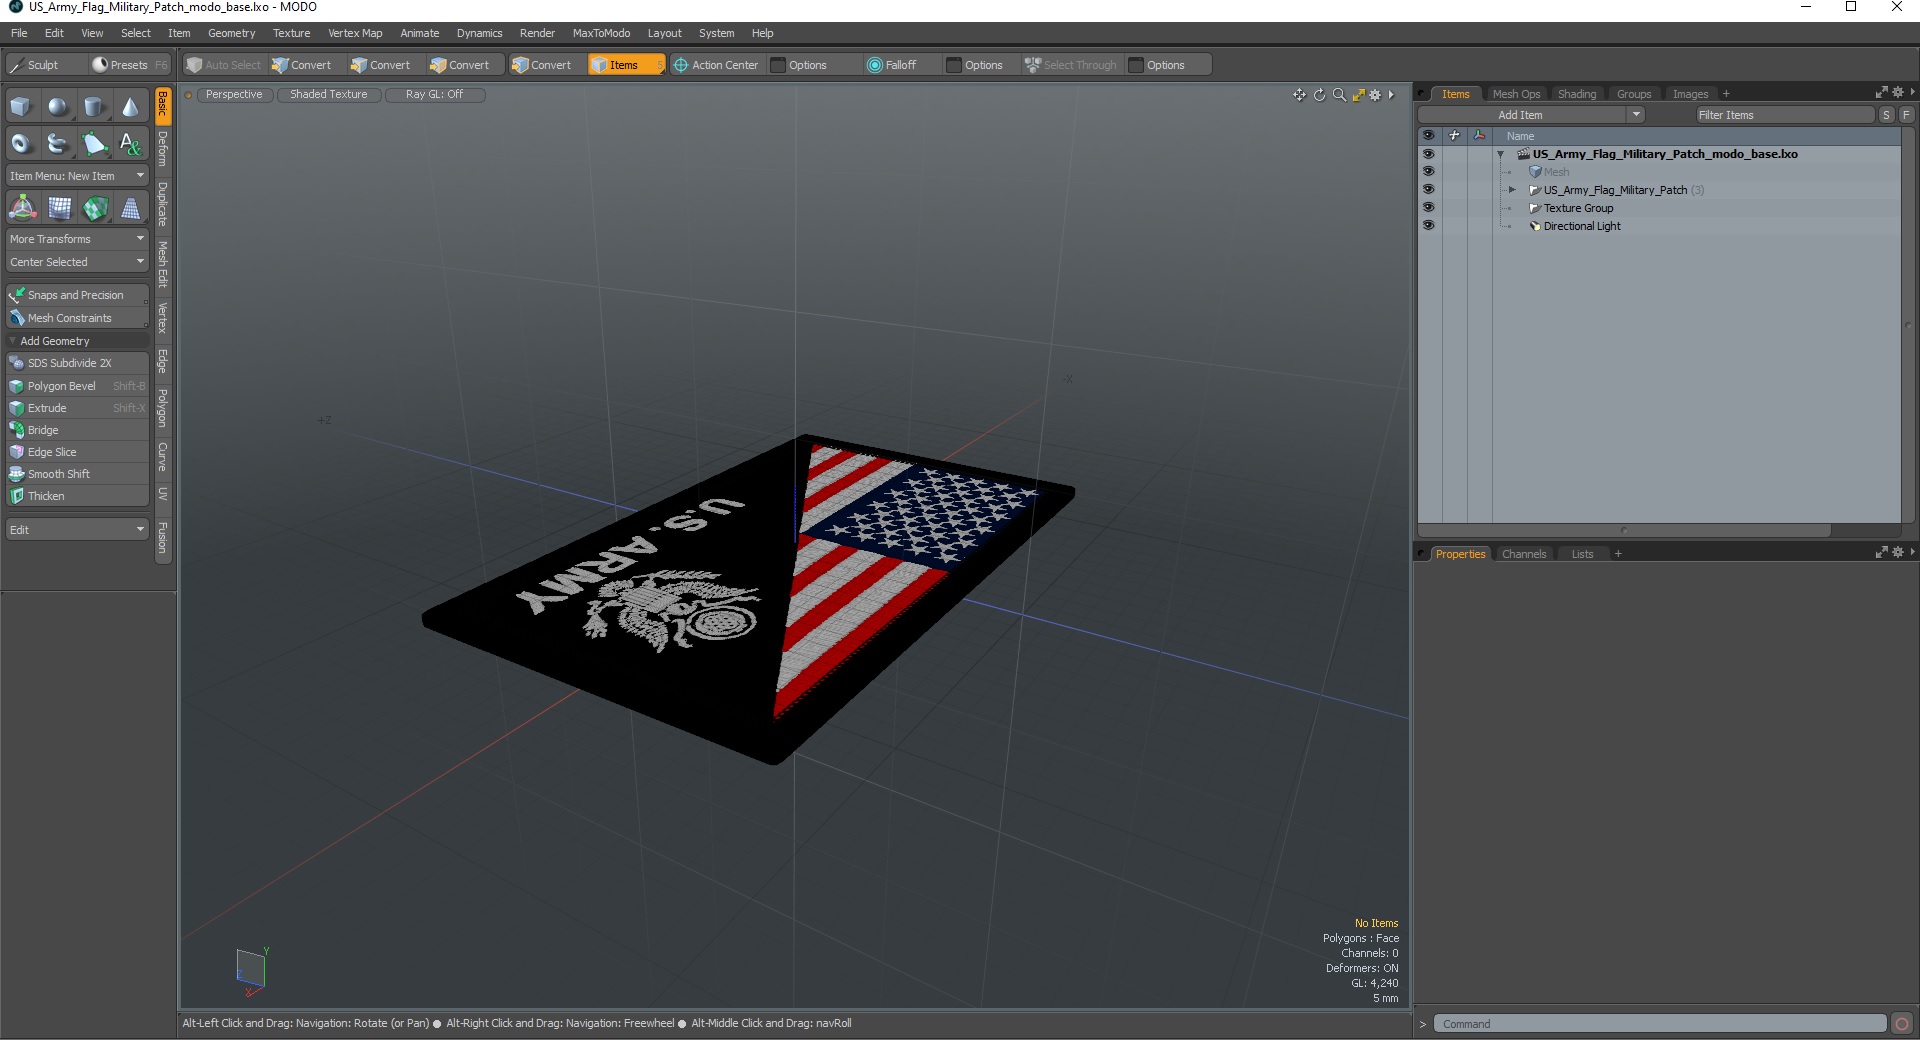Click the Directional Light item icon
This screenshot has height=1040, width=1920.
(x=1535, y=226)
